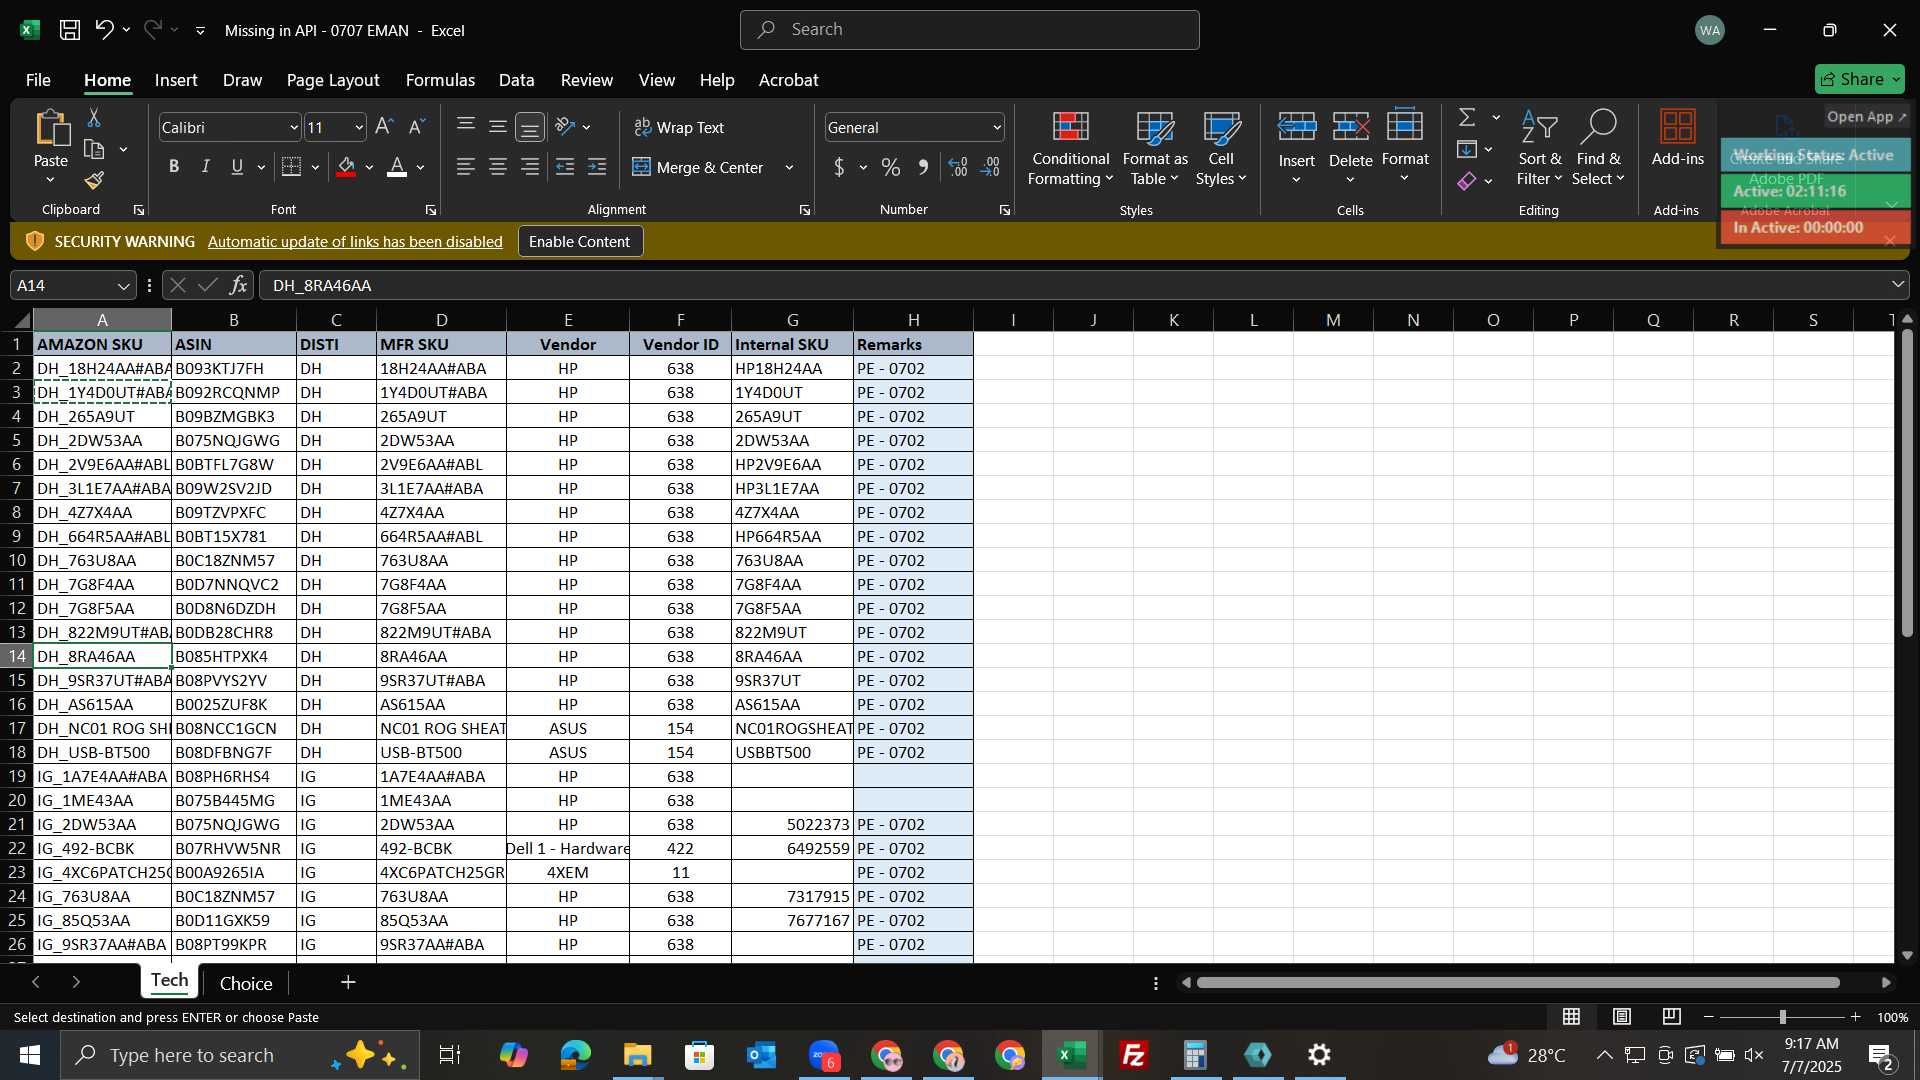
Task: Click the Search box in title bar
Action: pyautogui.click(x=969, y=30)
